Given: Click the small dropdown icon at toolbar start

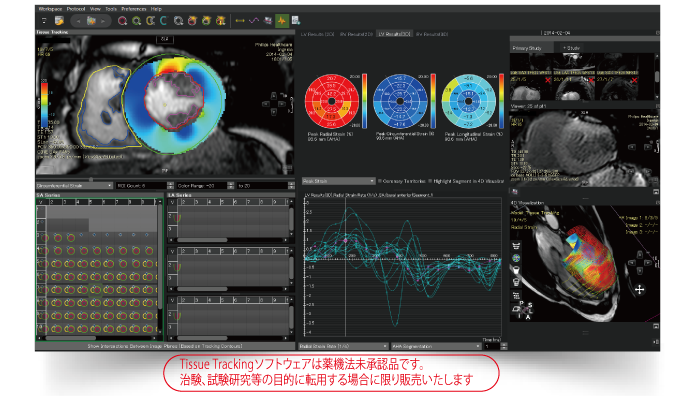Looking at the screenshot, I should point(44,21).
